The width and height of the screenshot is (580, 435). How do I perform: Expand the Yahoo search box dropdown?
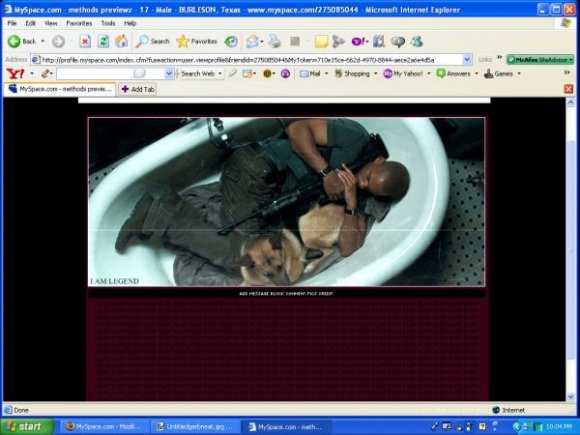[169, 74]
